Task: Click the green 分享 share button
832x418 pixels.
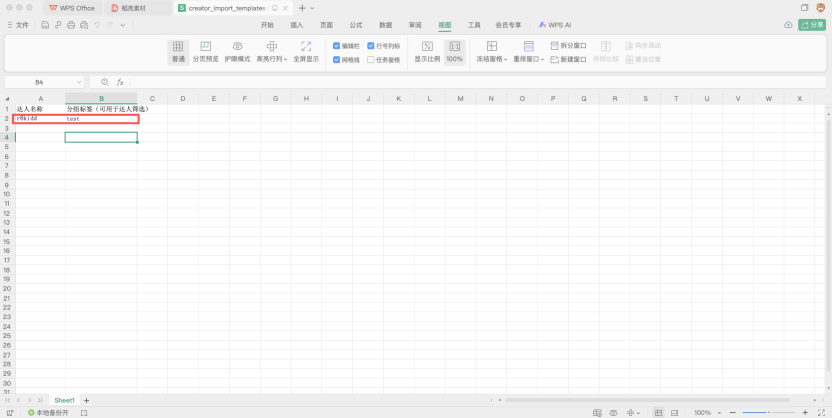Action: pyautogui.click(x=812, y=25)
